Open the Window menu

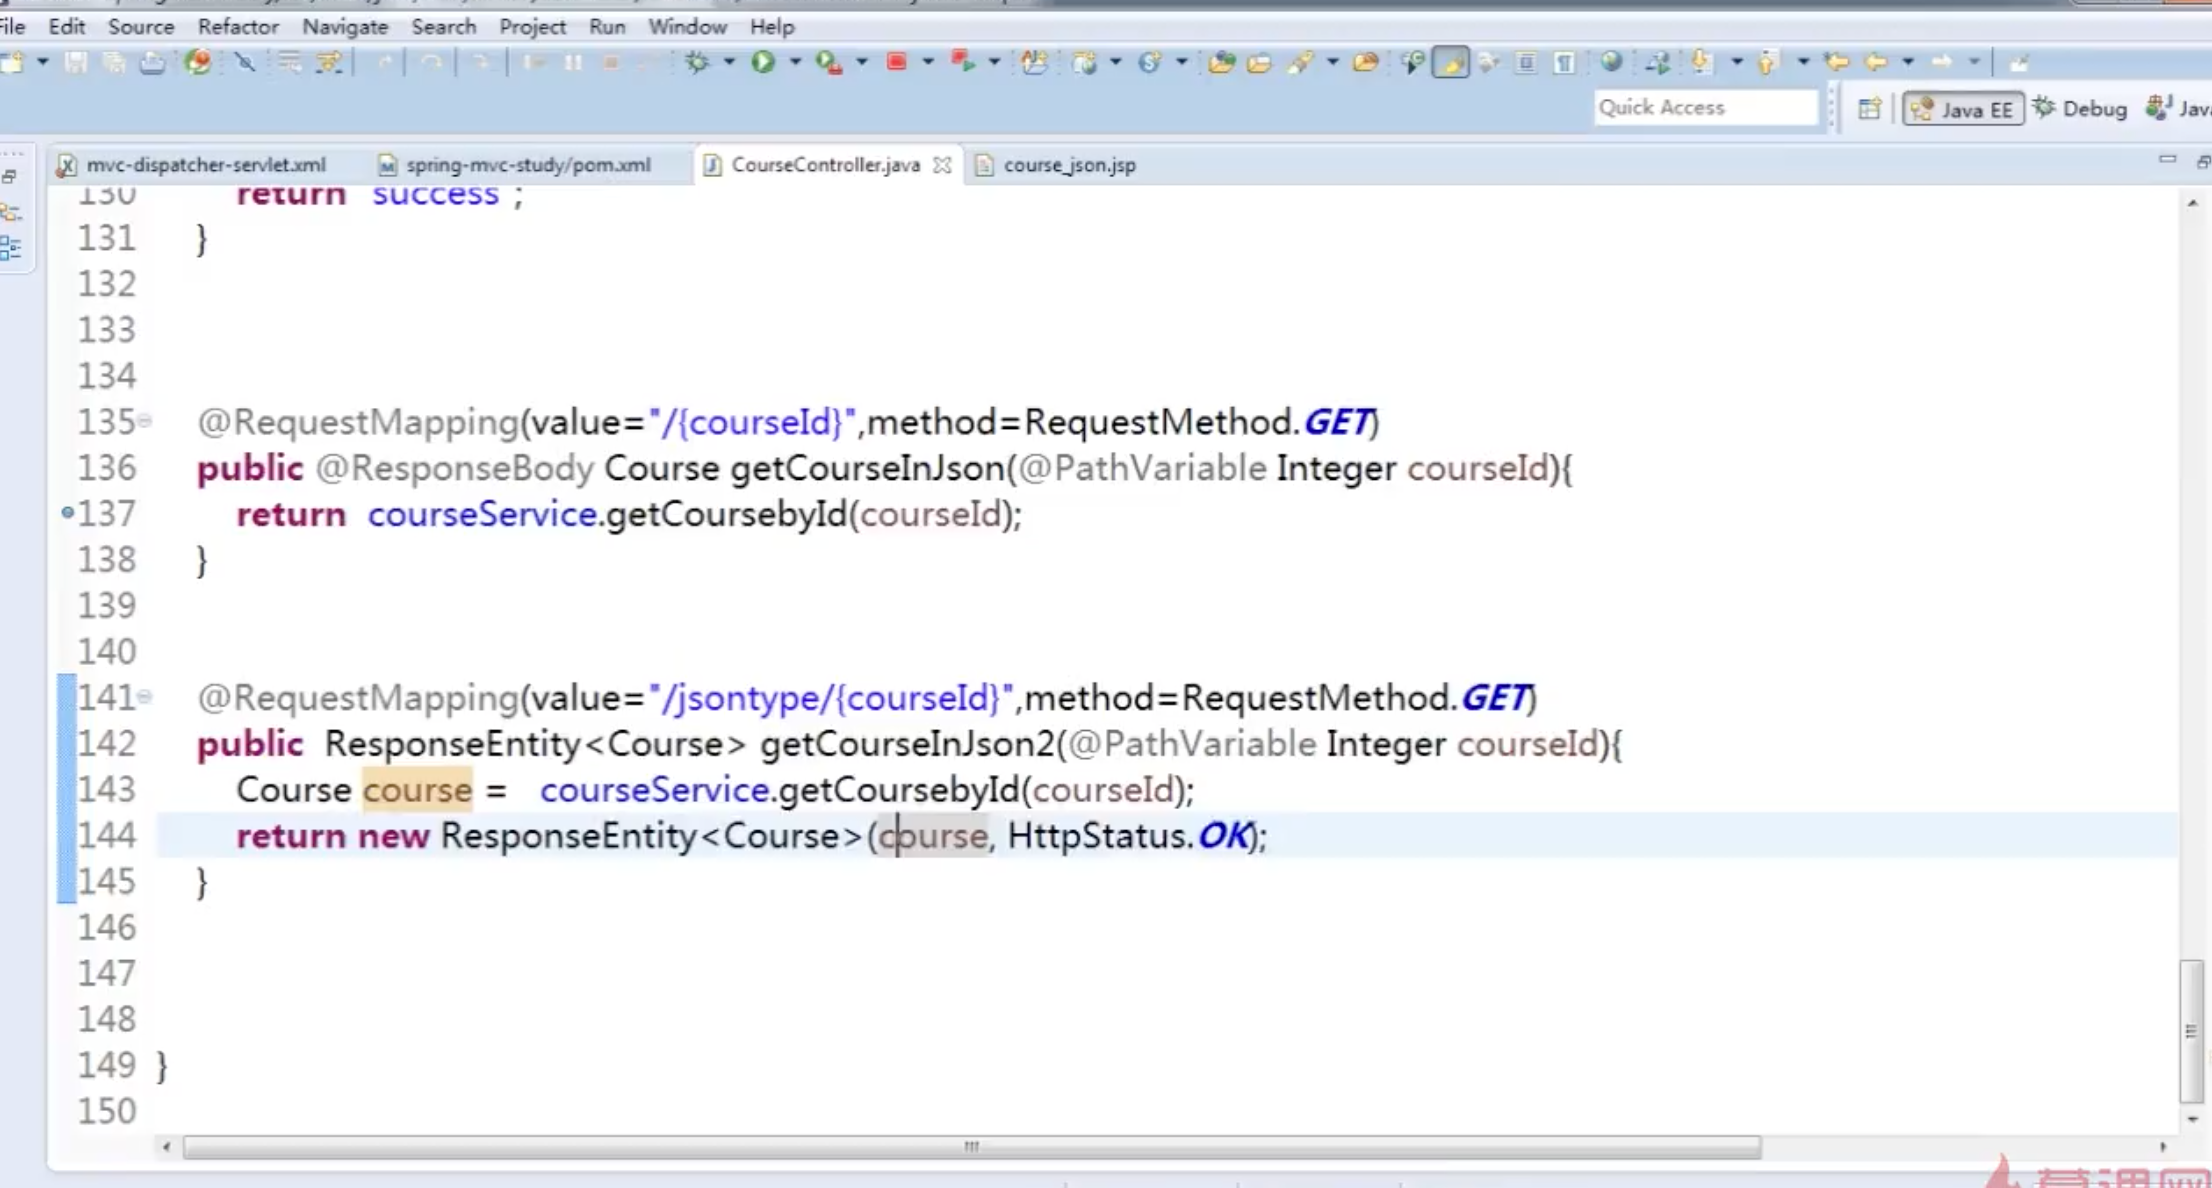tap(687, 26)
